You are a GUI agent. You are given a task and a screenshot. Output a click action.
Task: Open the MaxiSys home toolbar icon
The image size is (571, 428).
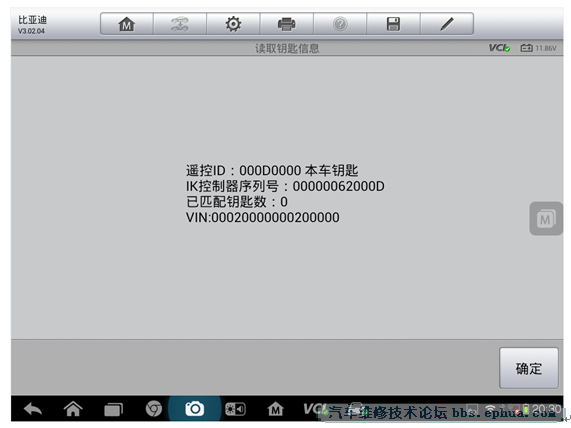click(x=127, y=24)
